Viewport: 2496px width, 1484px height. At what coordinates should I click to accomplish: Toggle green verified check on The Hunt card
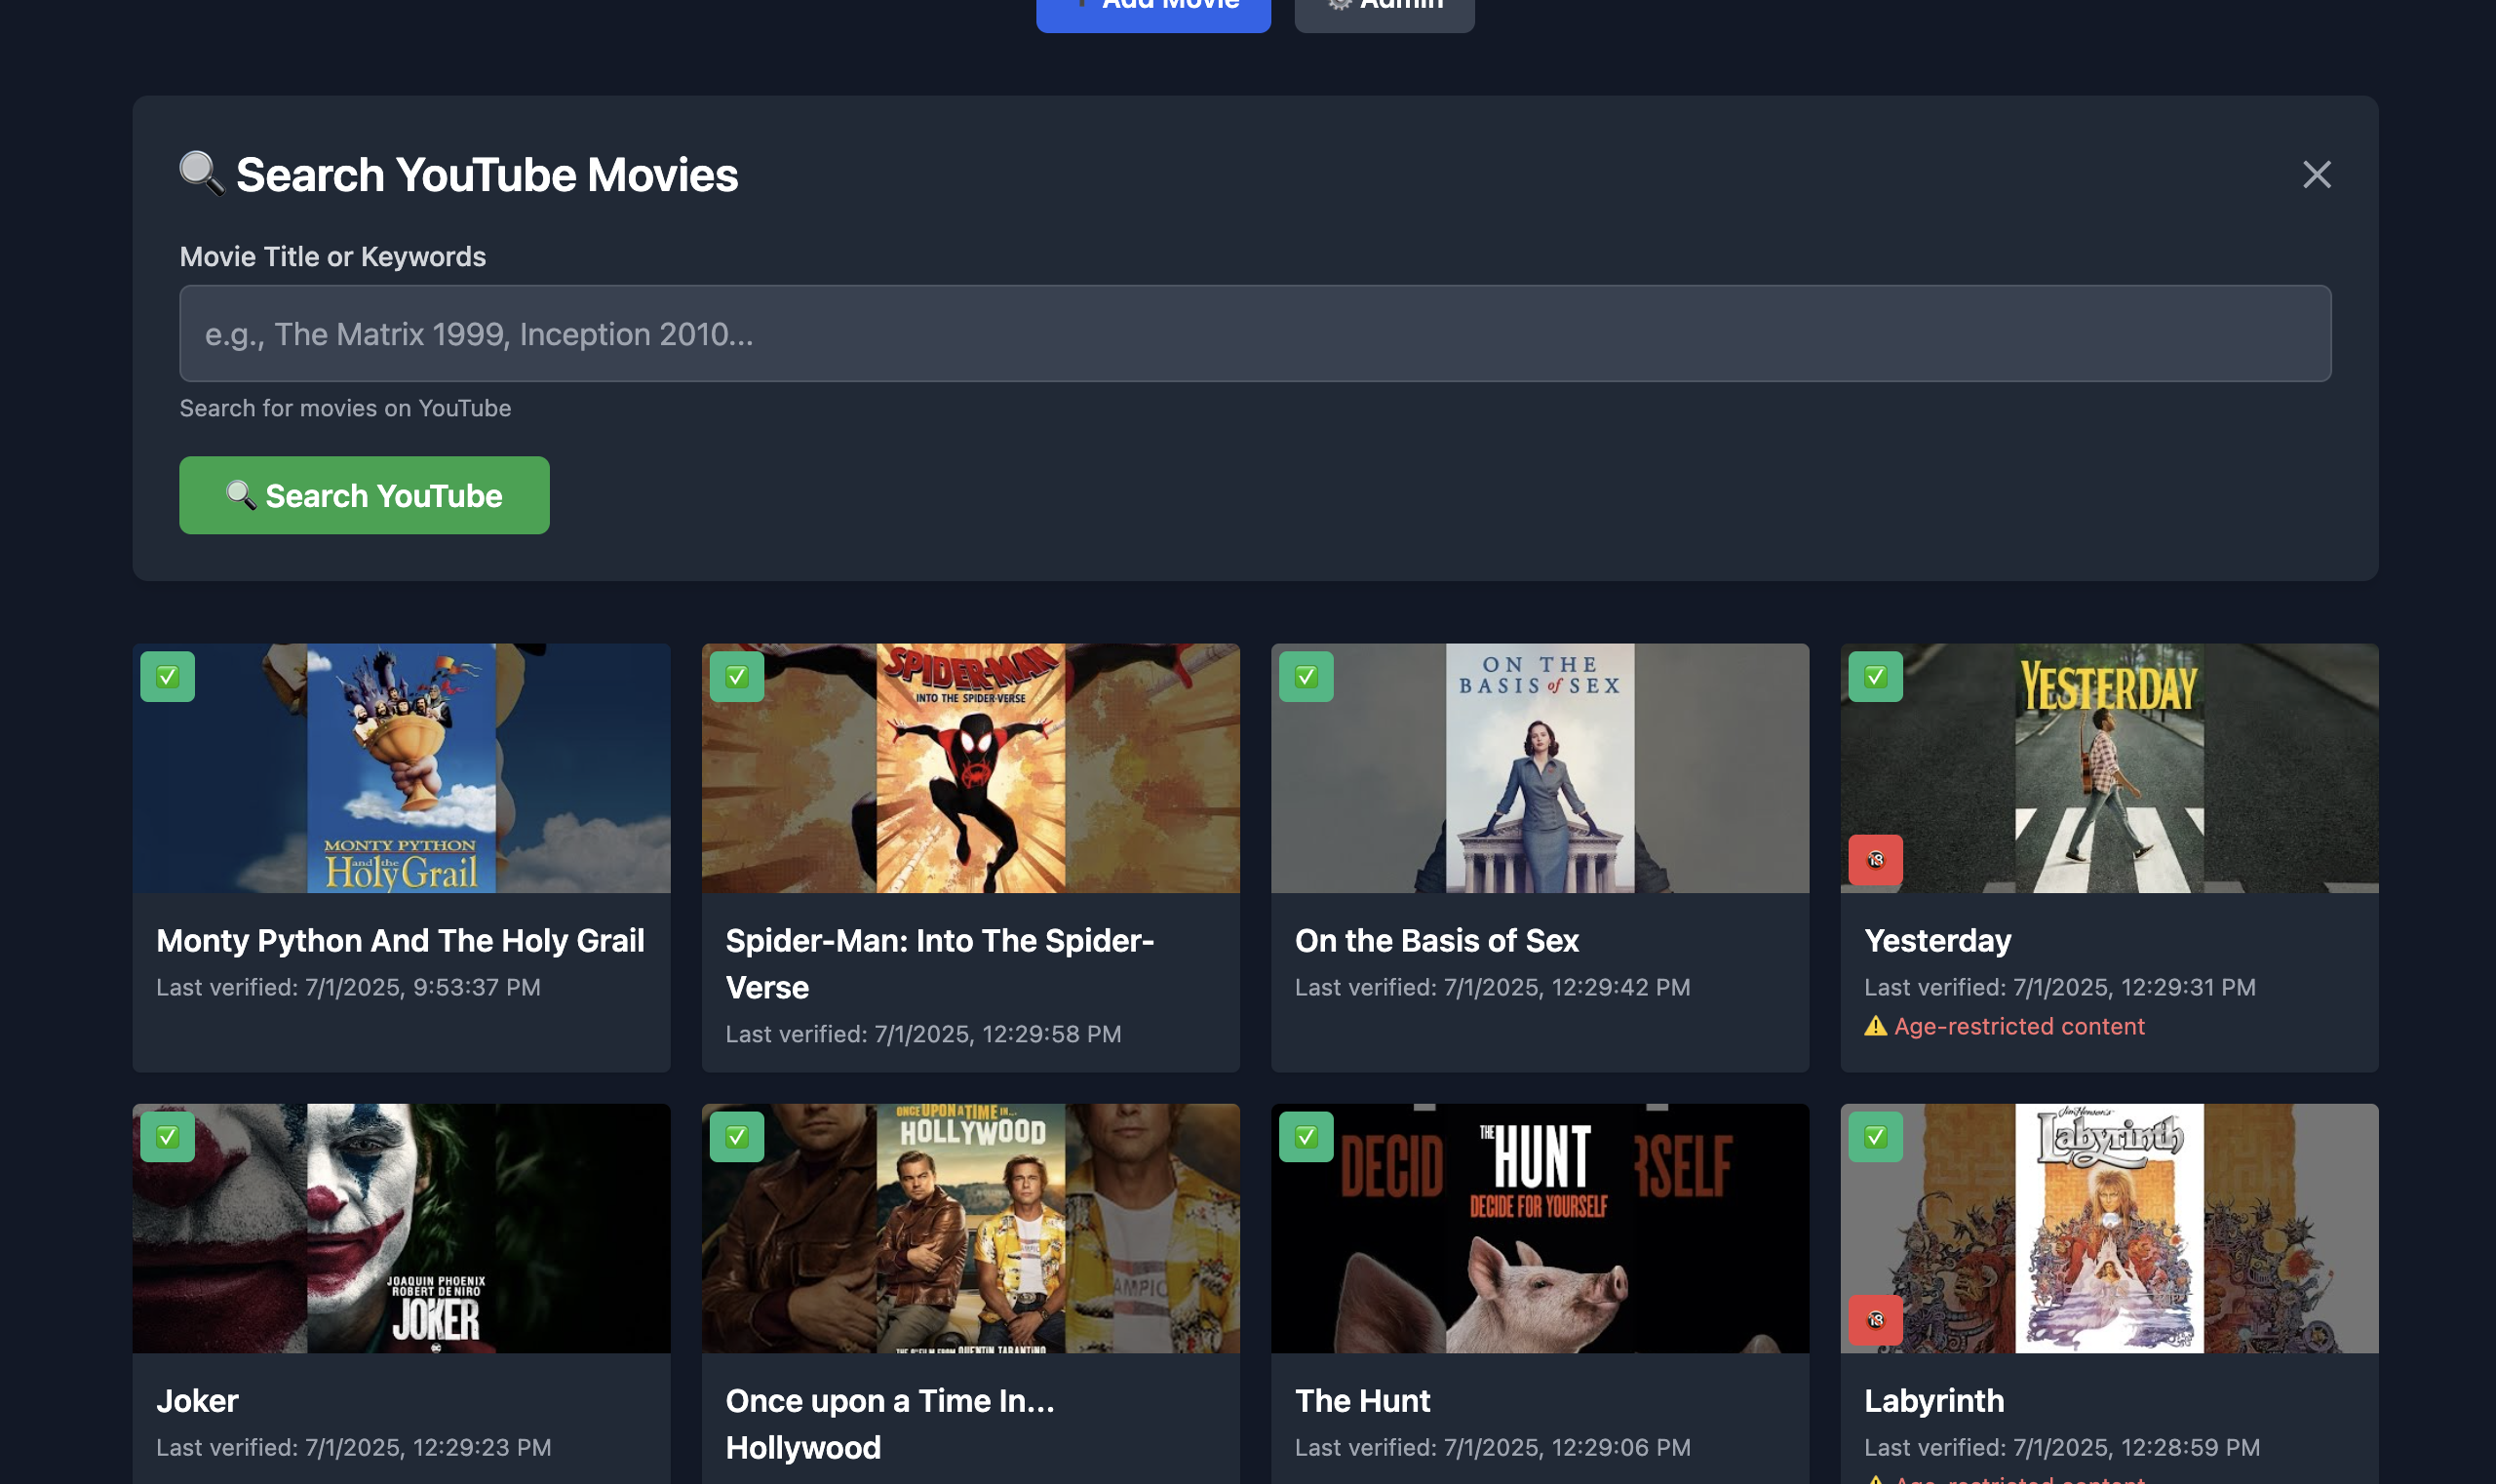1306,1137
